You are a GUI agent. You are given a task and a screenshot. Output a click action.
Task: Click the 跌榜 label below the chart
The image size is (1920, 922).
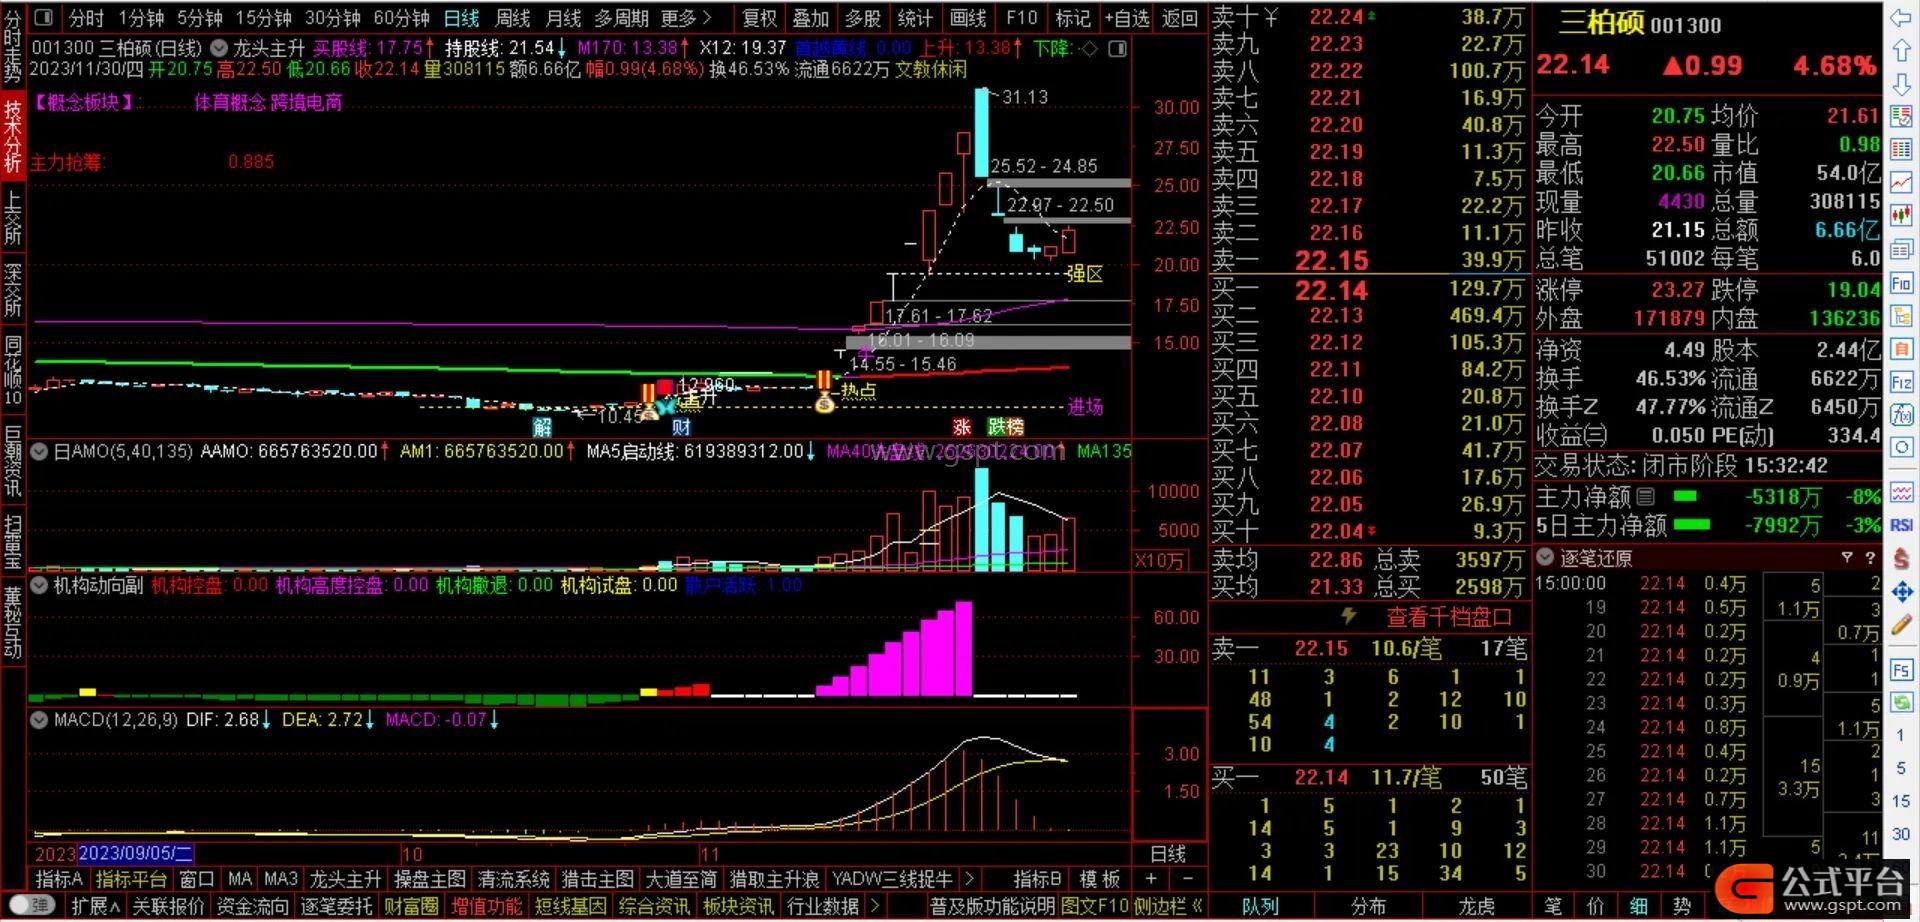[x=1005, y=427]
